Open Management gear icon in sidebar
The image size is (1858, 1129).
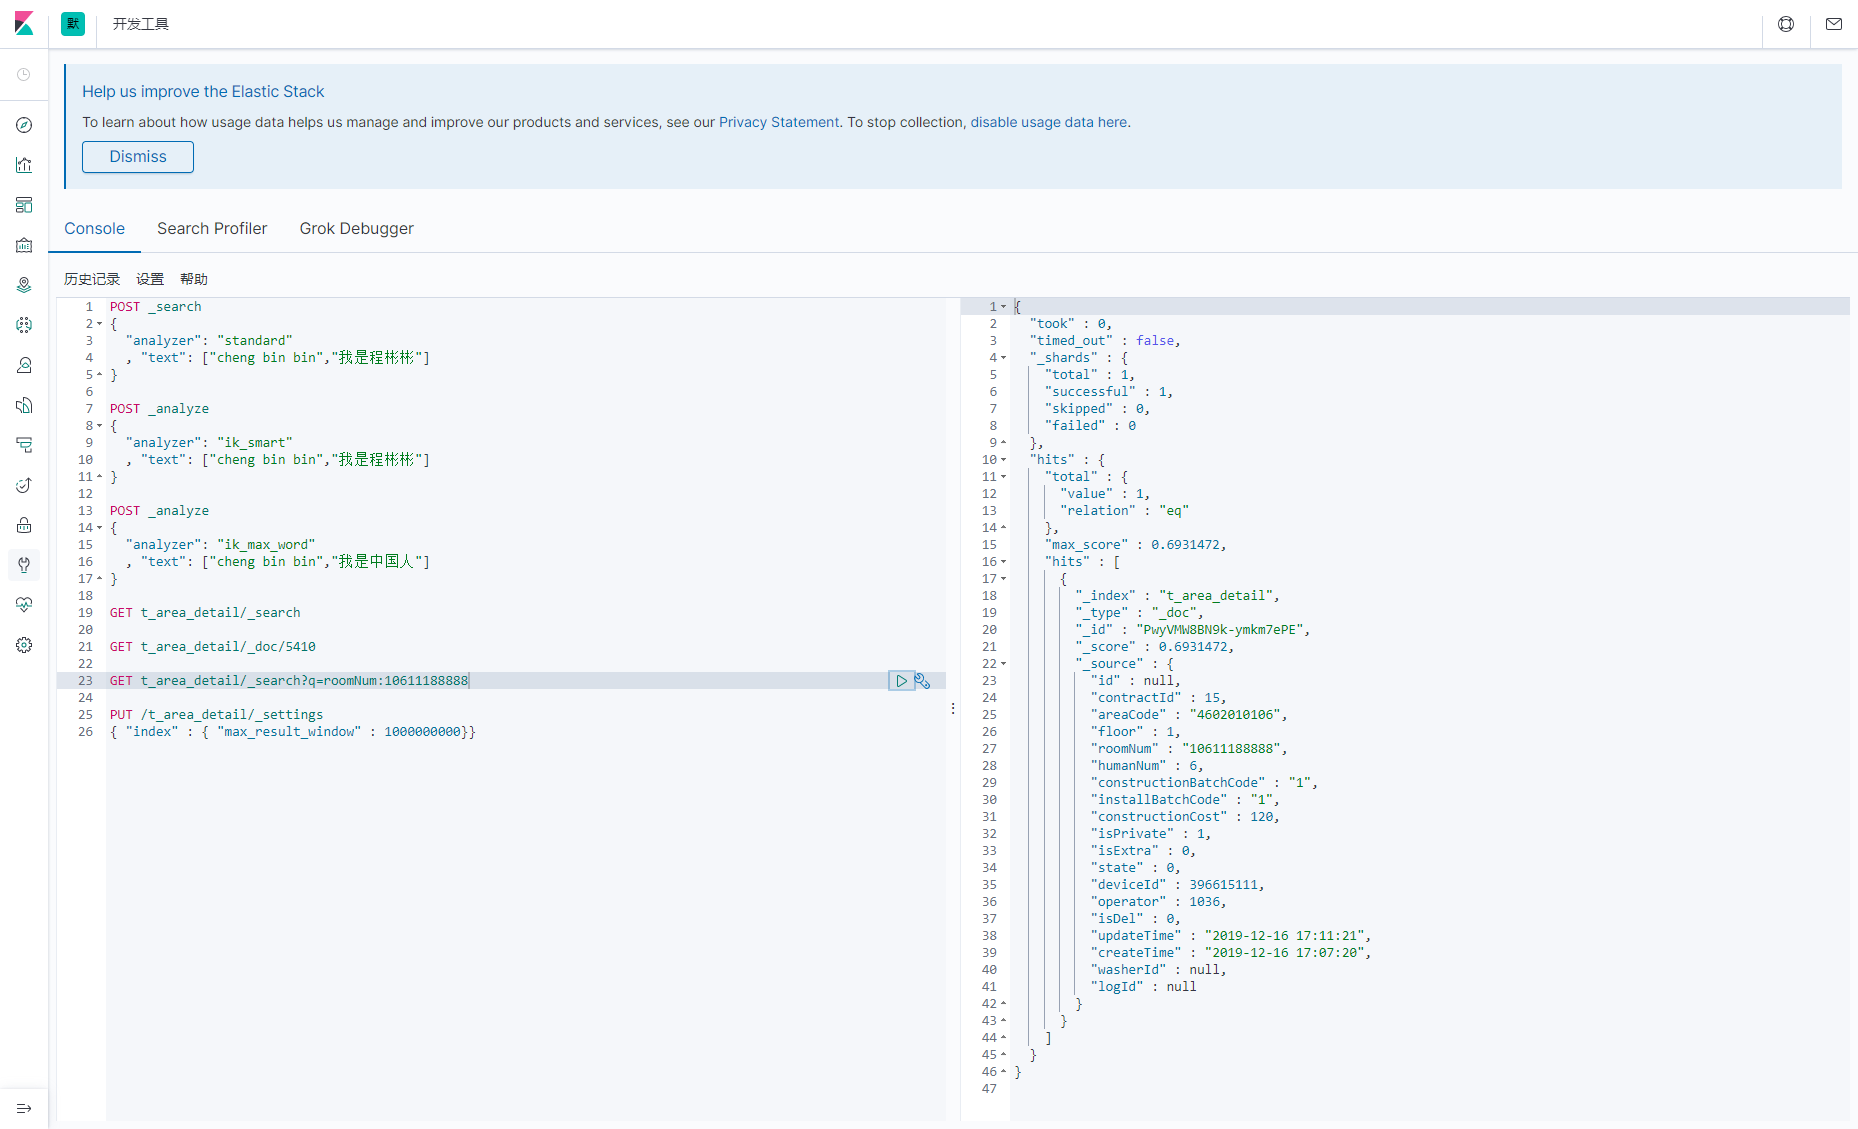[24, 645]
